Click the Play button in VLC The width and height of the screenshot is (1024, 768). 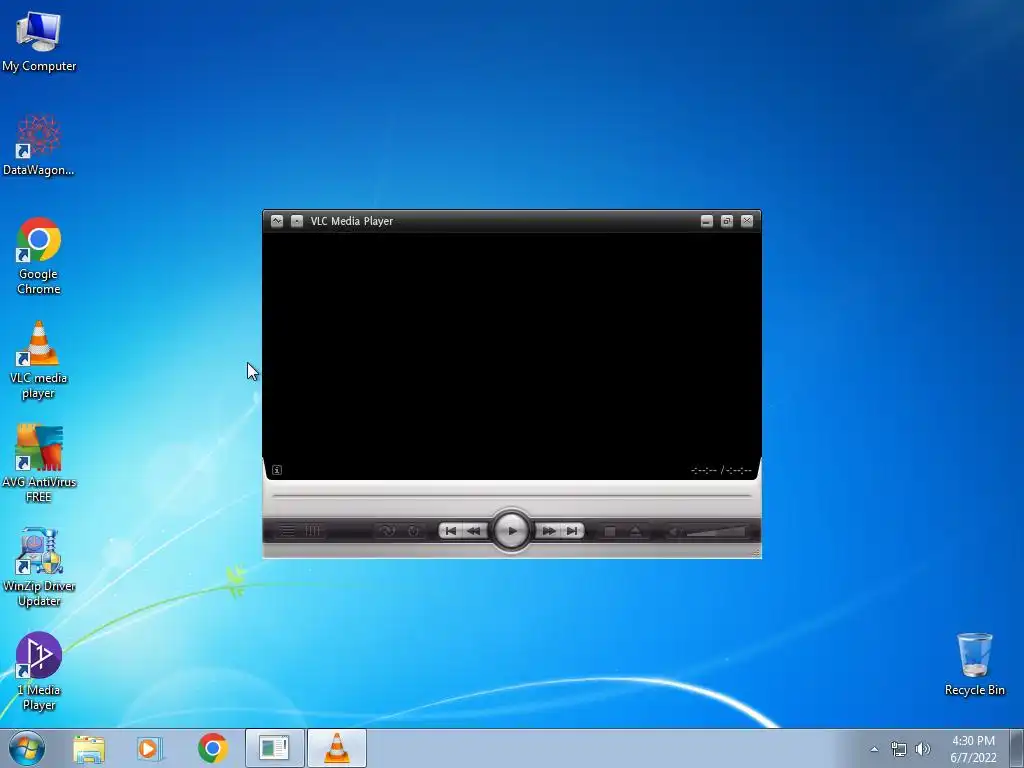511,530
